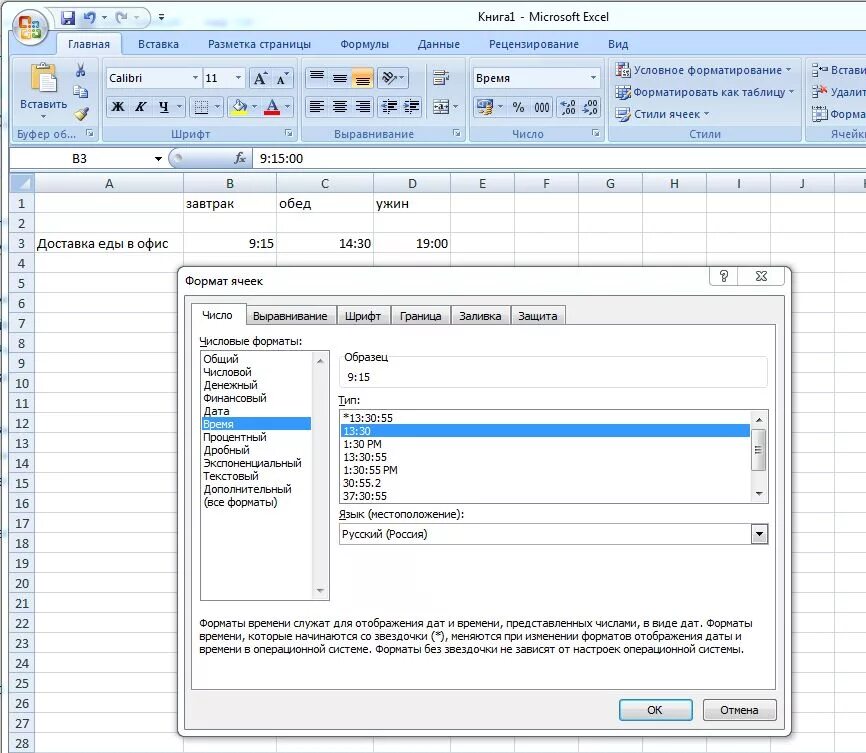Open dialog help with question mark
This screenshot has width=866, height=753.
[x=724, y=276]
